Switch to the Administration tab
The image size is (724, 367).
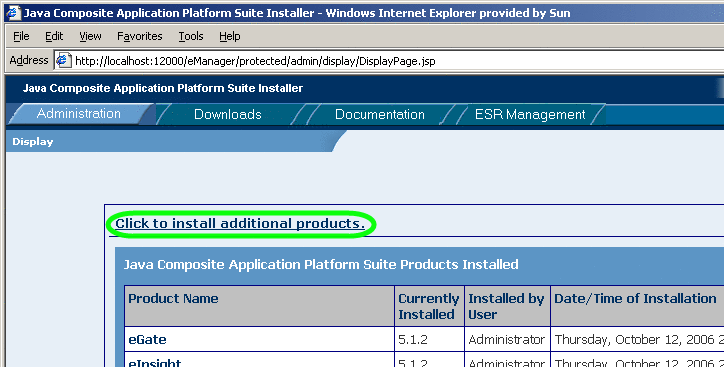pyautogui.click(x=79, y=114)
